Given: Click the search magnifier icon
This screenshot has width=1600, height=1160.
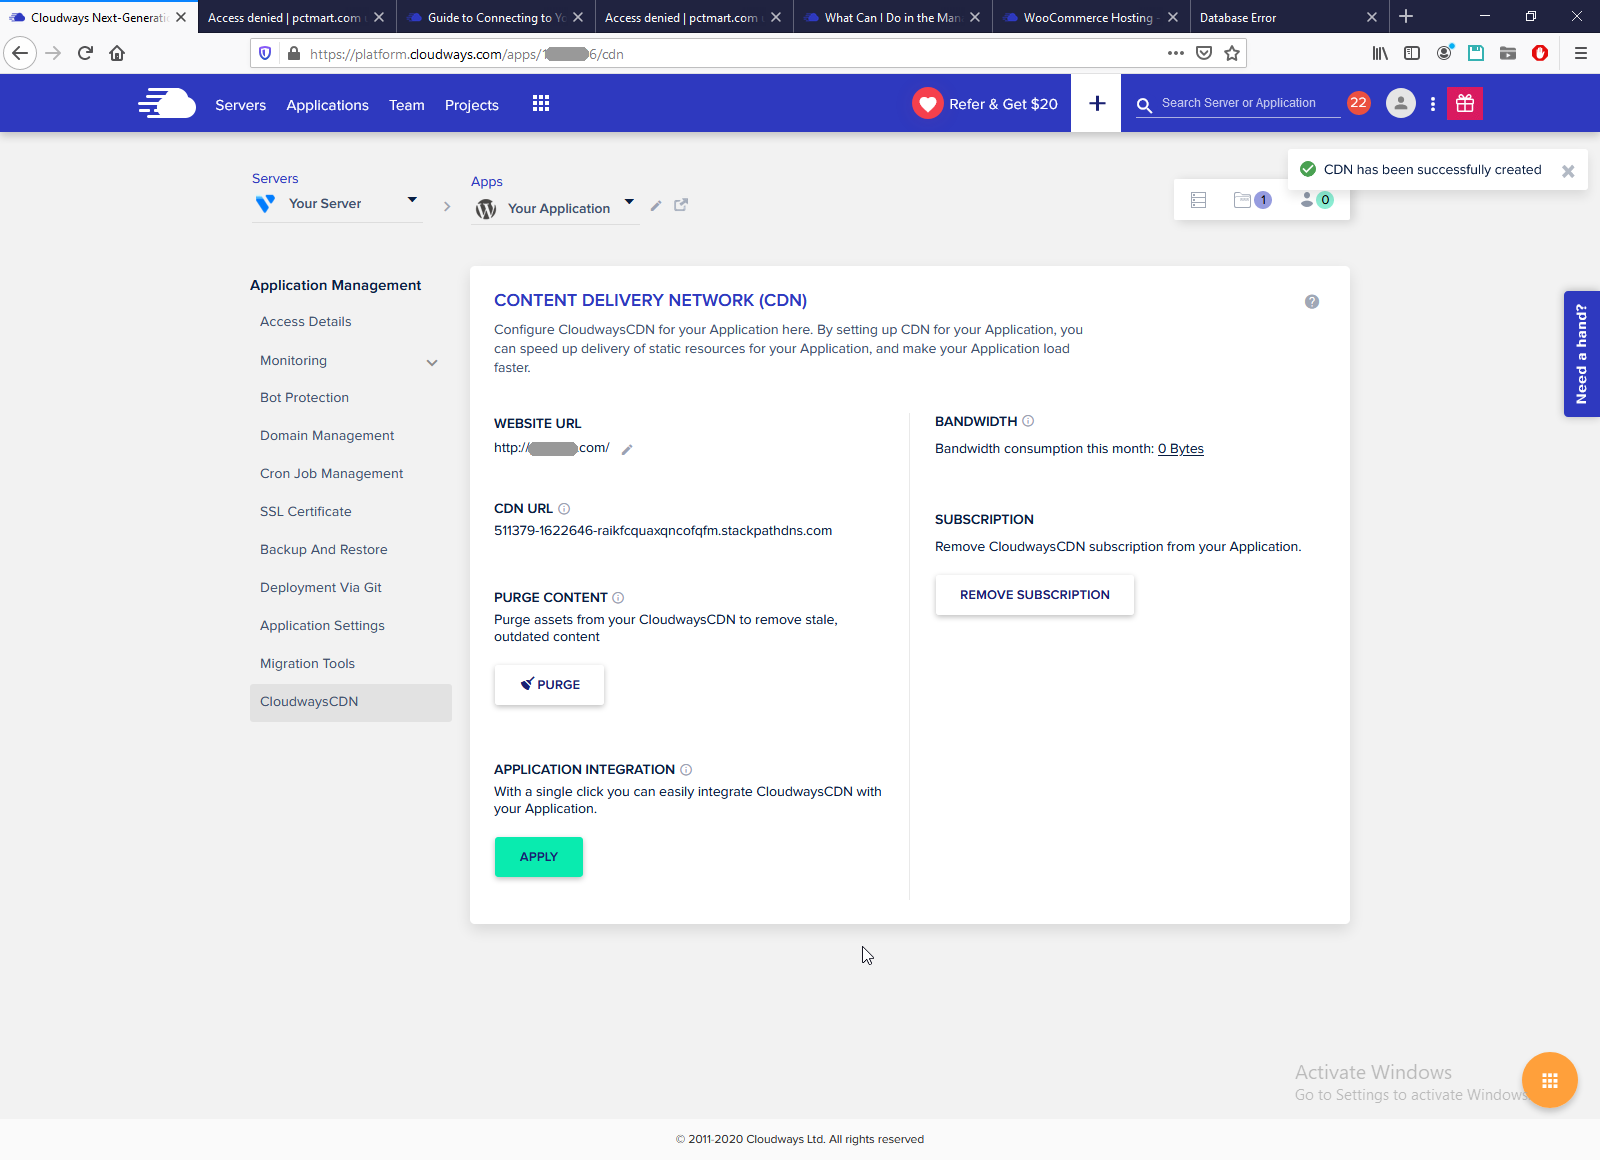Looking at the screenshot, I should [1145, 104].
